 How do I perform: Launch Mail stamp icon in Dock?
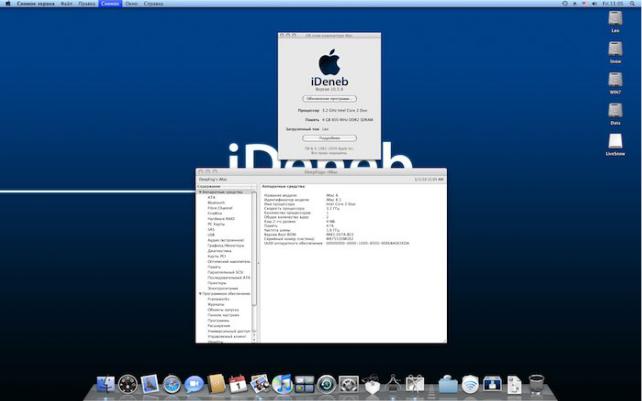coord(149,384)
